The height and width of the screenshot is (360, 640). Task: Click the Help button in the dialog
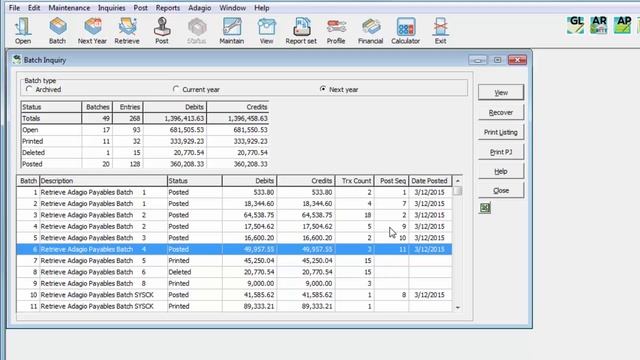(x=501, y=171)
